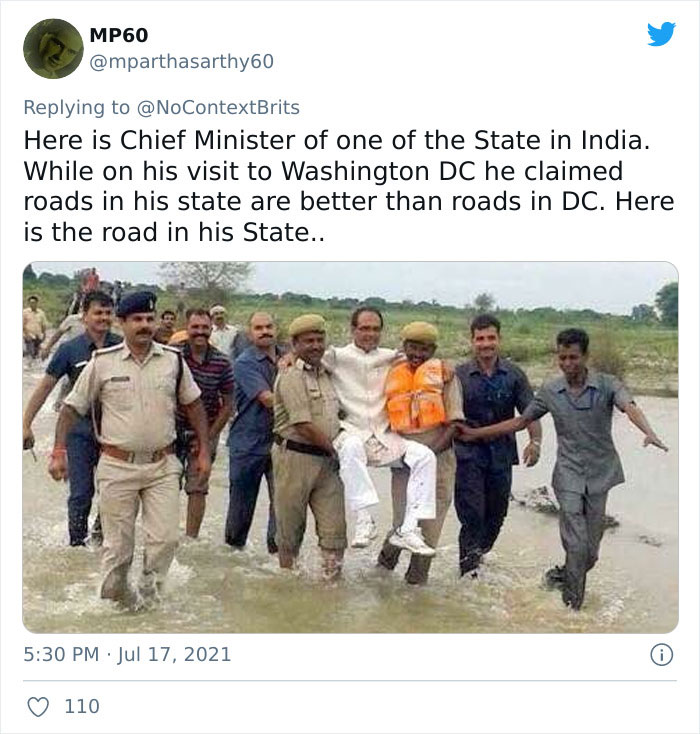Like the tweet with the heart icon
Viewport: 700px width, 734px height.
(x=37, y=706)
